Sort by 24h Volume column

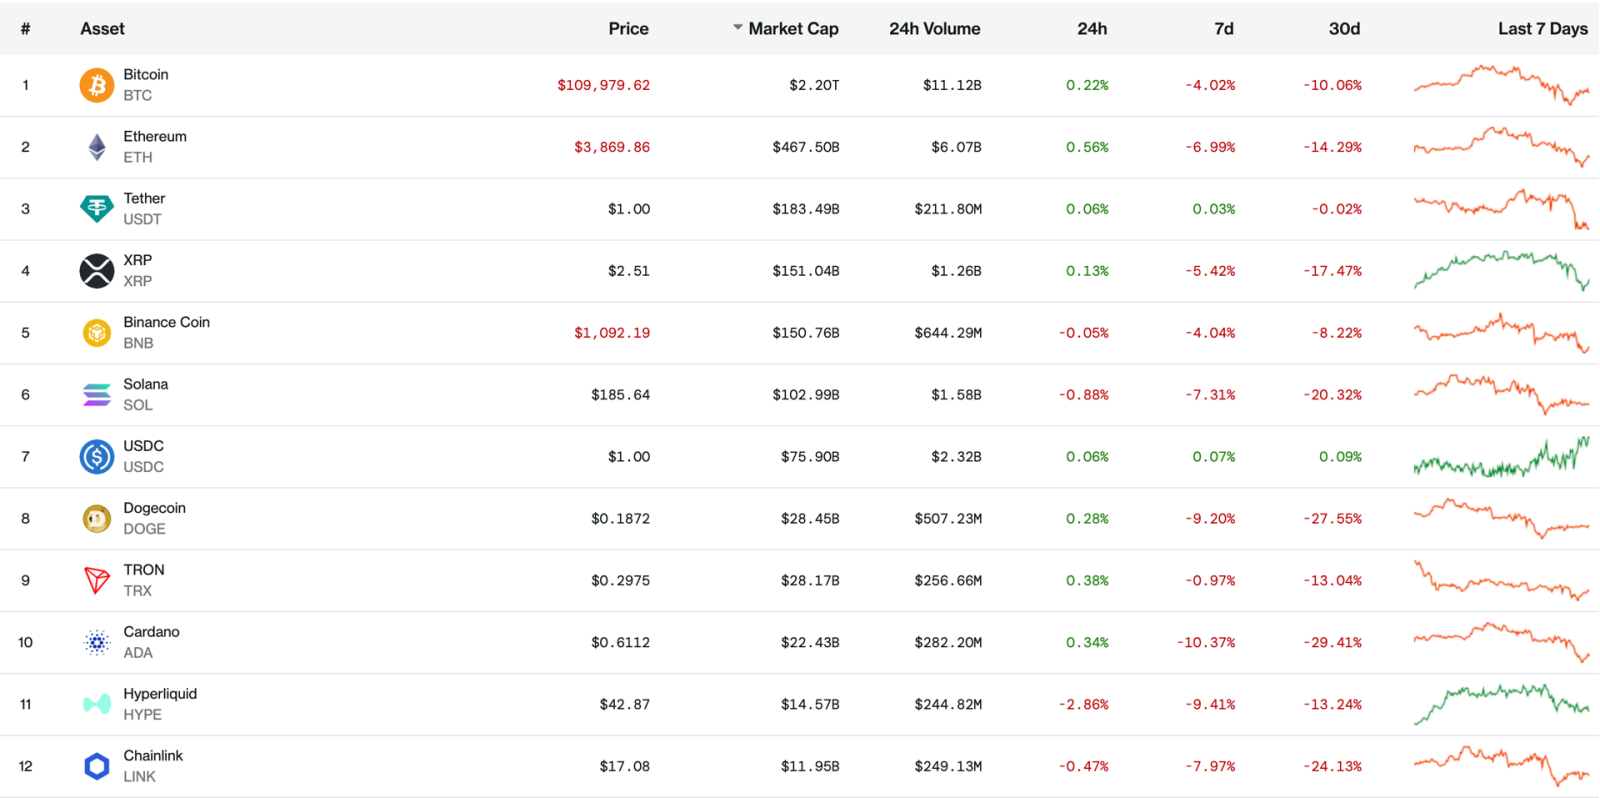[934, 29]
